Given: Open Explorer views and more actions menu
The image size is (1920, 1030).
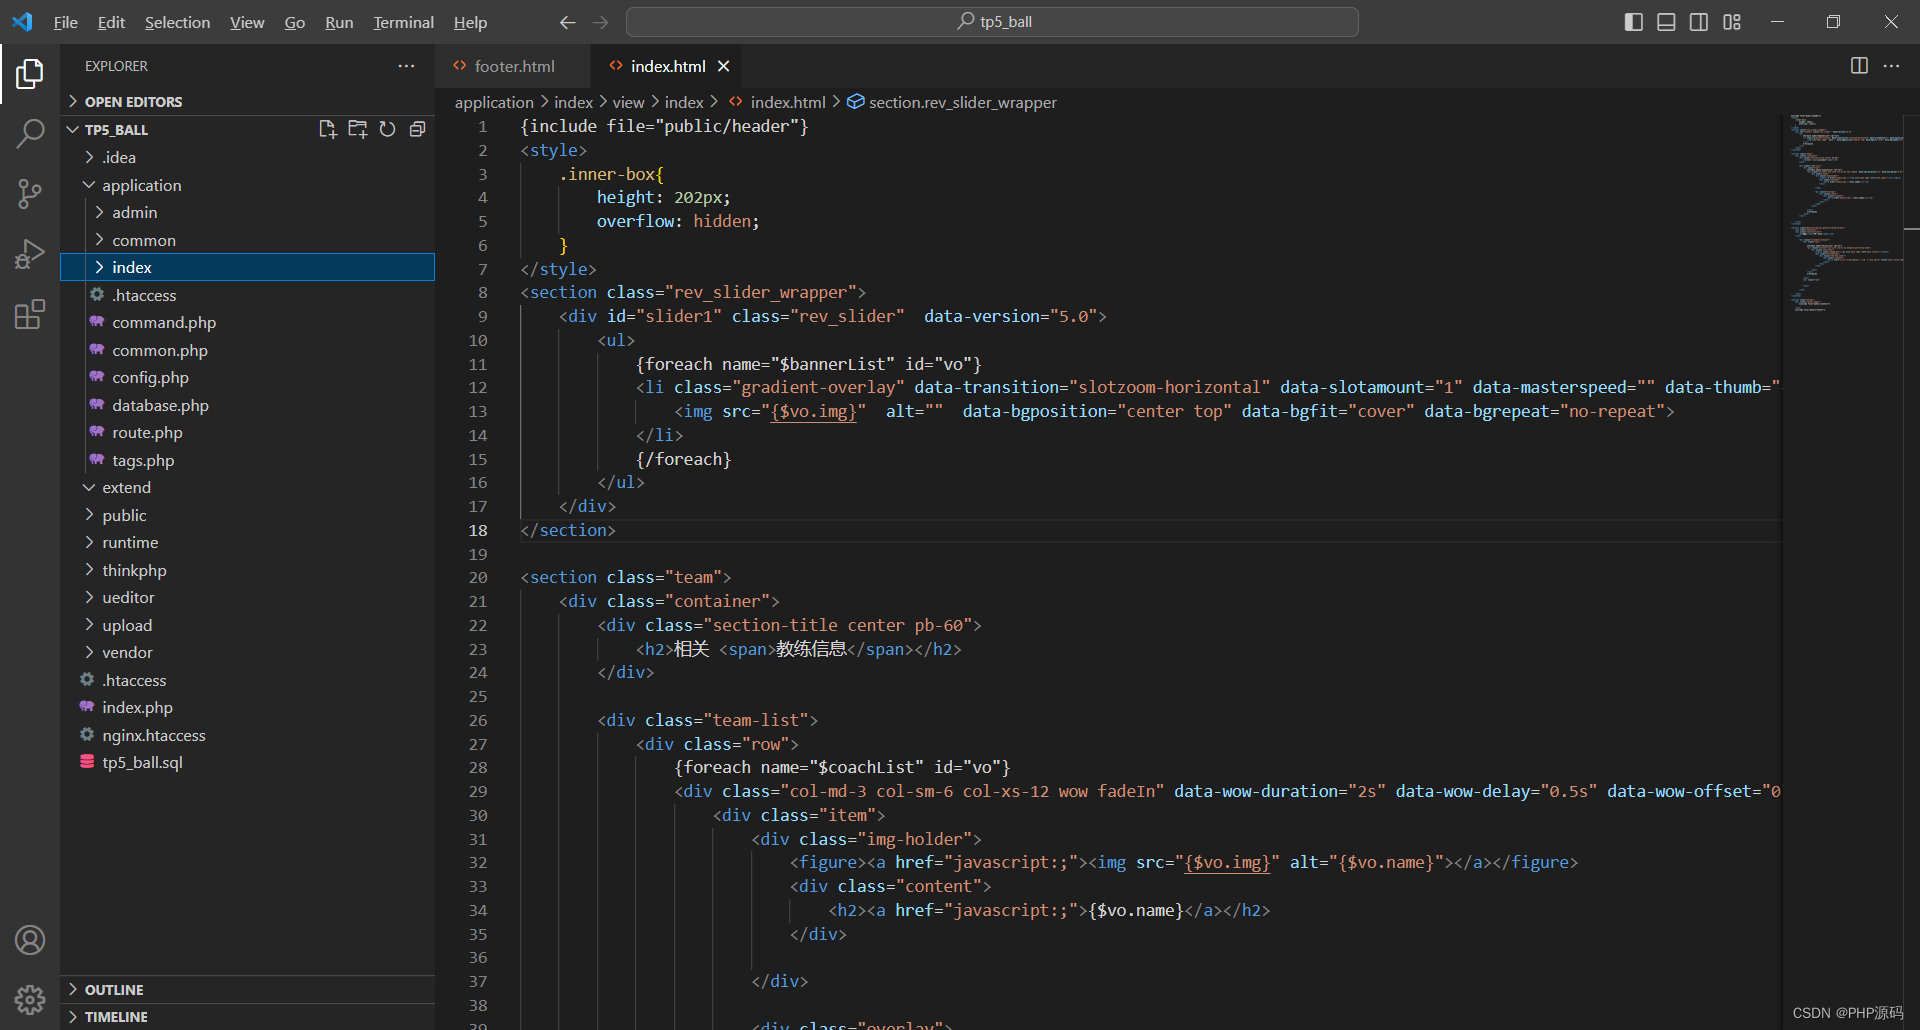Looking at the screenshot, I should [x=406, y=66].
